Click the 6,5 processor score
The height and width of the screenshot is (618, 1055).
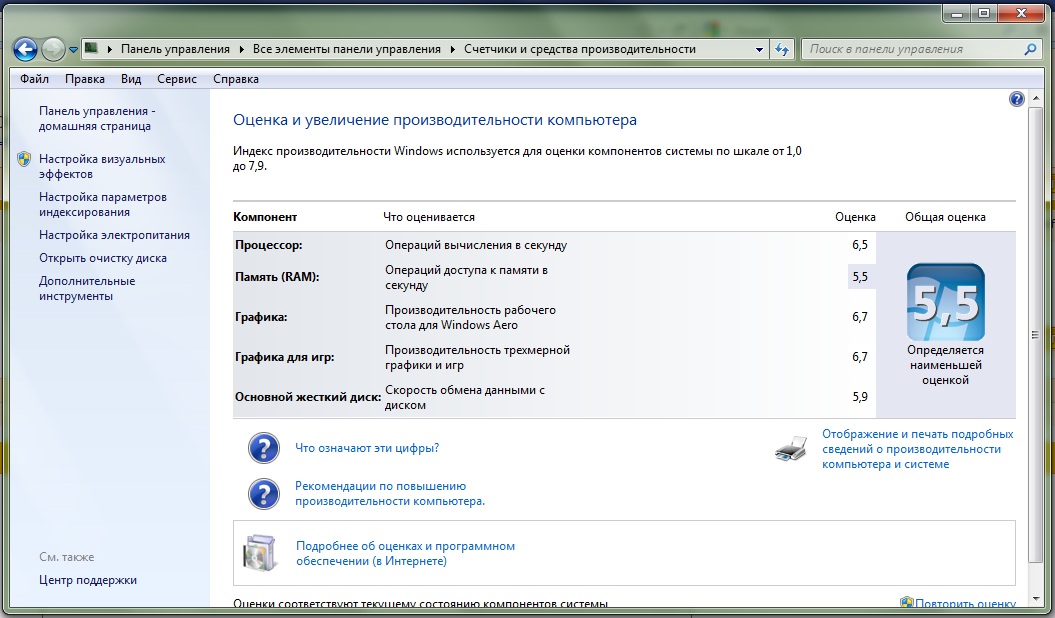(859, 245)
